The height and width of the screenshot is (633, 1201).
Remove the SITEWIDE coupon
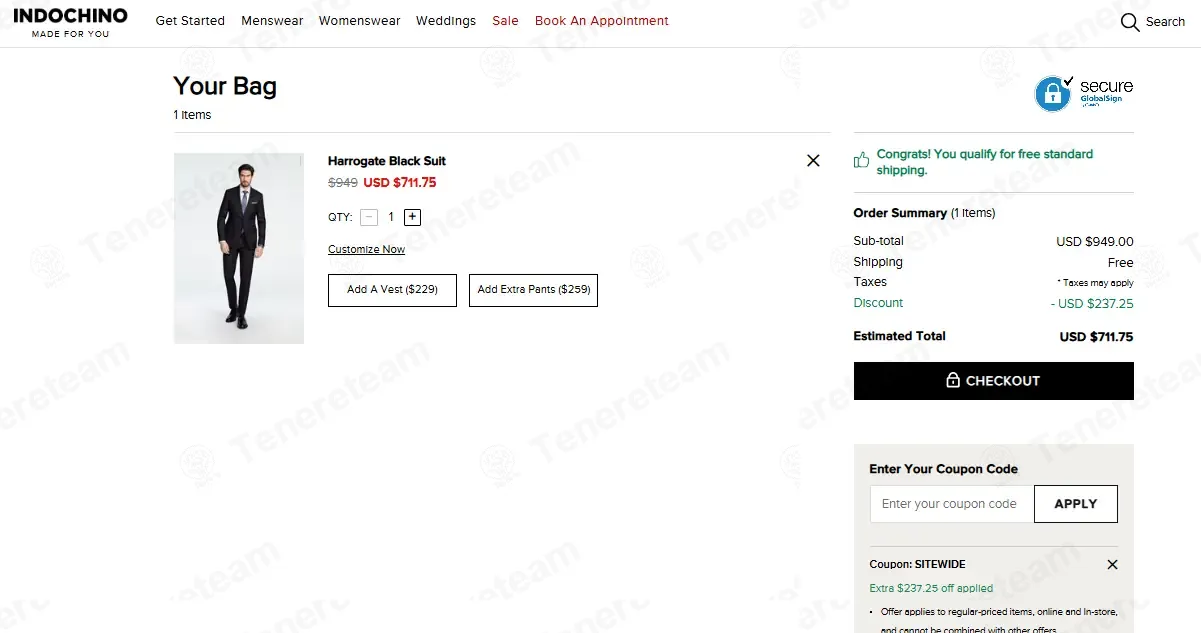[x=1112, y=565]
